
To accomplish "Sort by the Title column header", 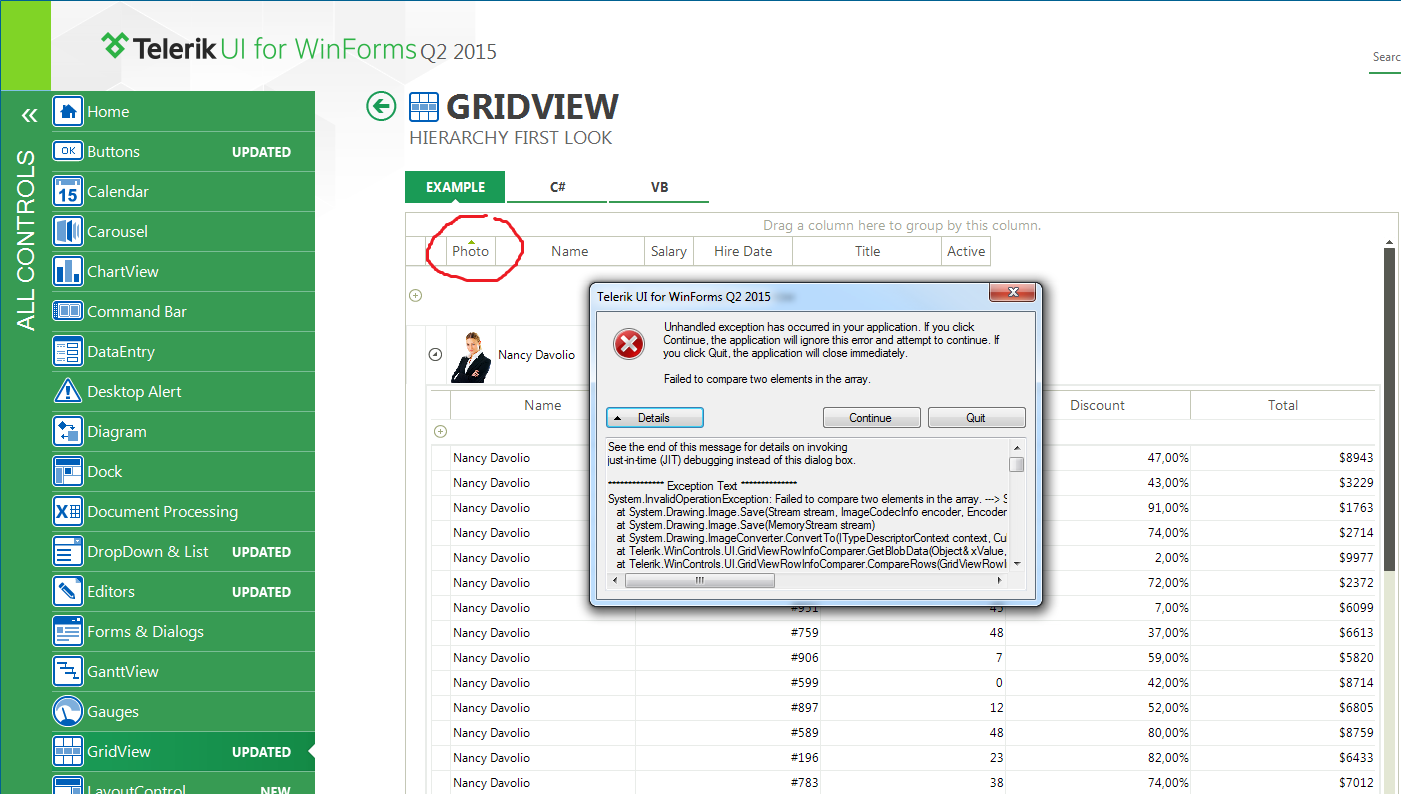I will click(x=868, y=251).
